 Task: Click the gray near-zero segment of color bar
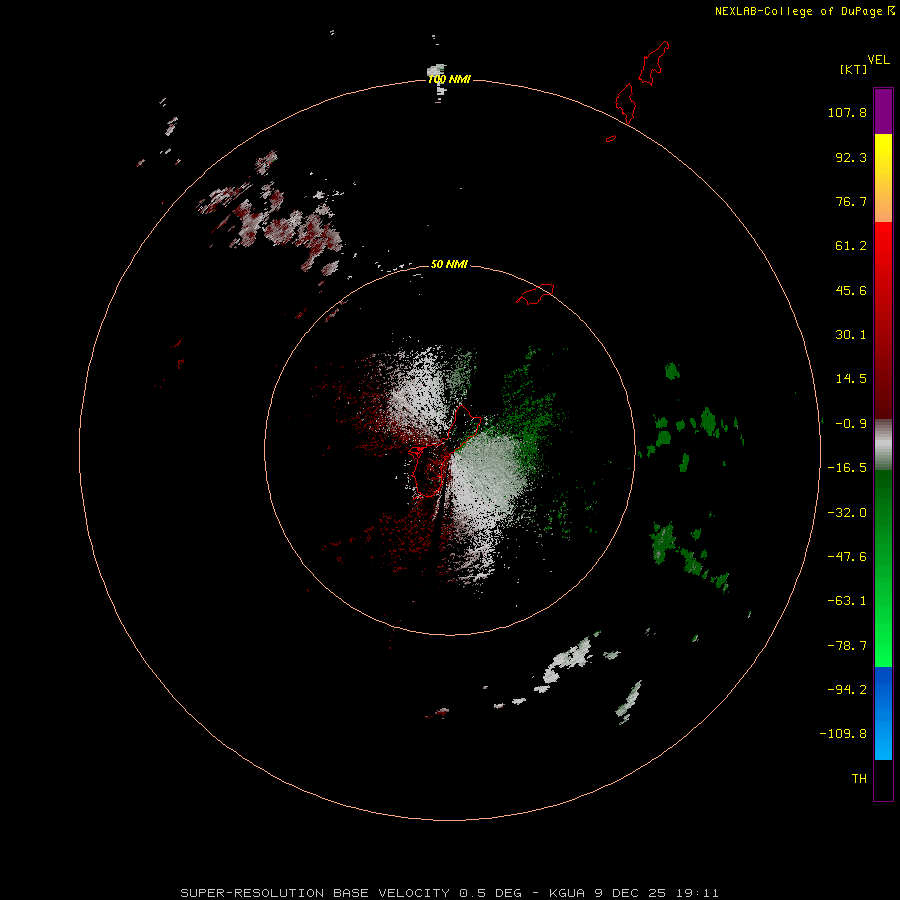(x=883, y=444)
